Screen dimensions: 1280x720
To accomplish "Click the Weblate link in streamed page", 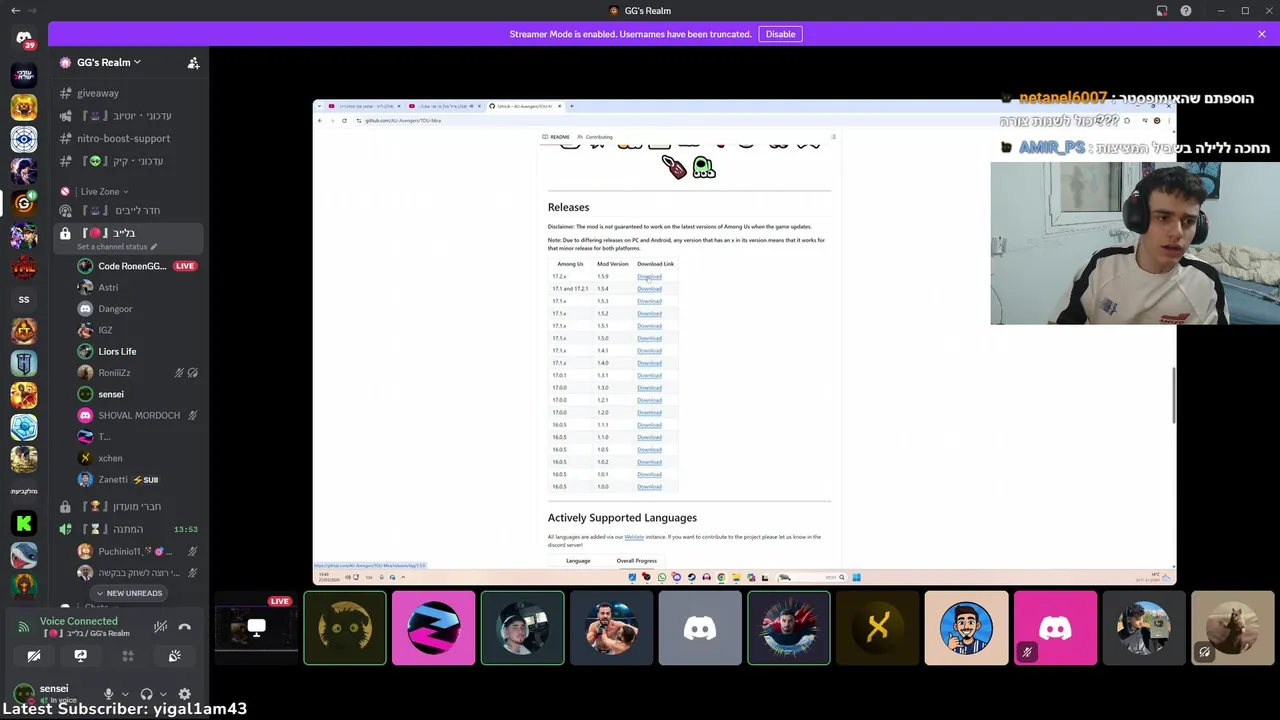I will pyautogui.click(x=634, y=537).
